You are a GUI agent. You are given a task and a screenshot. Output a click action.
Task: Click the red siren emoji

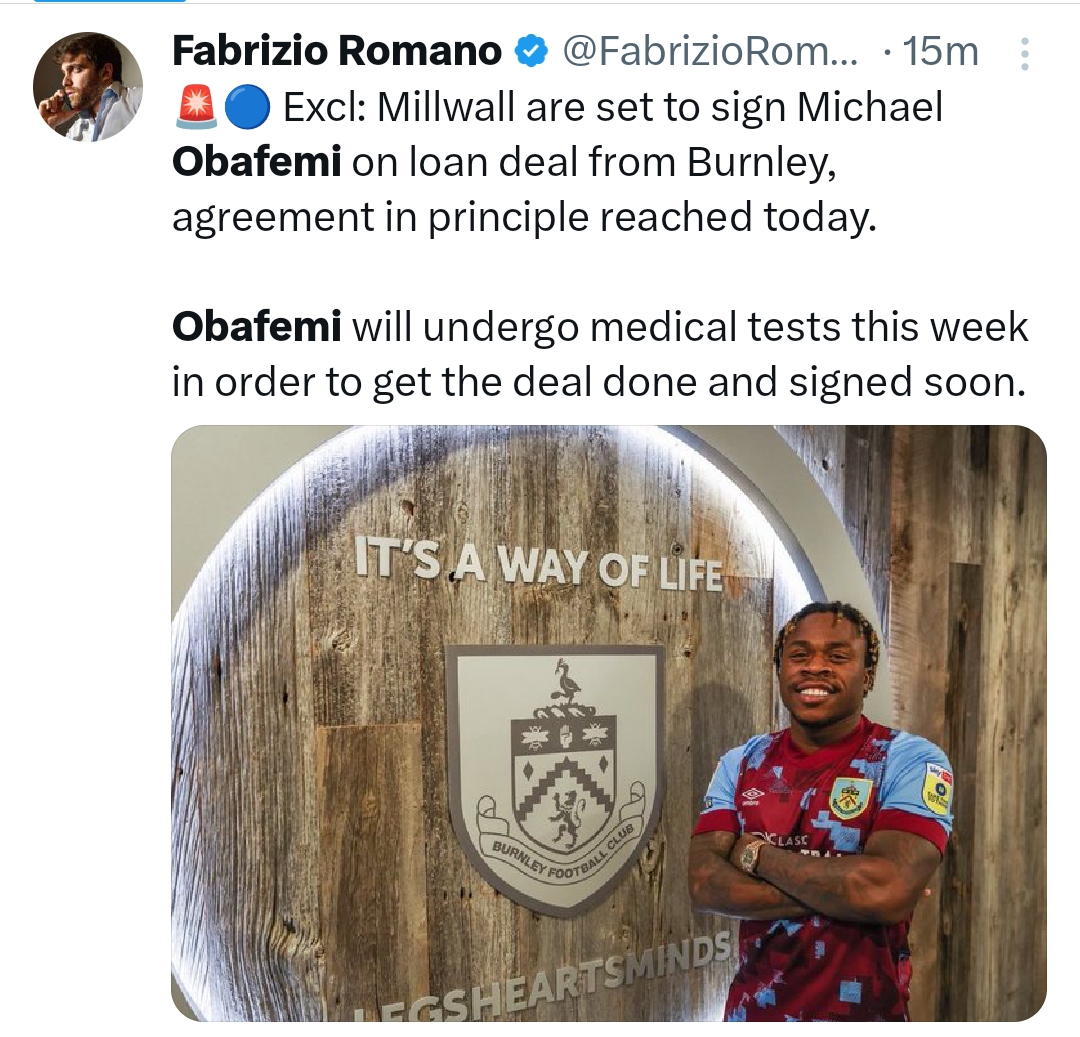[194, 109]
